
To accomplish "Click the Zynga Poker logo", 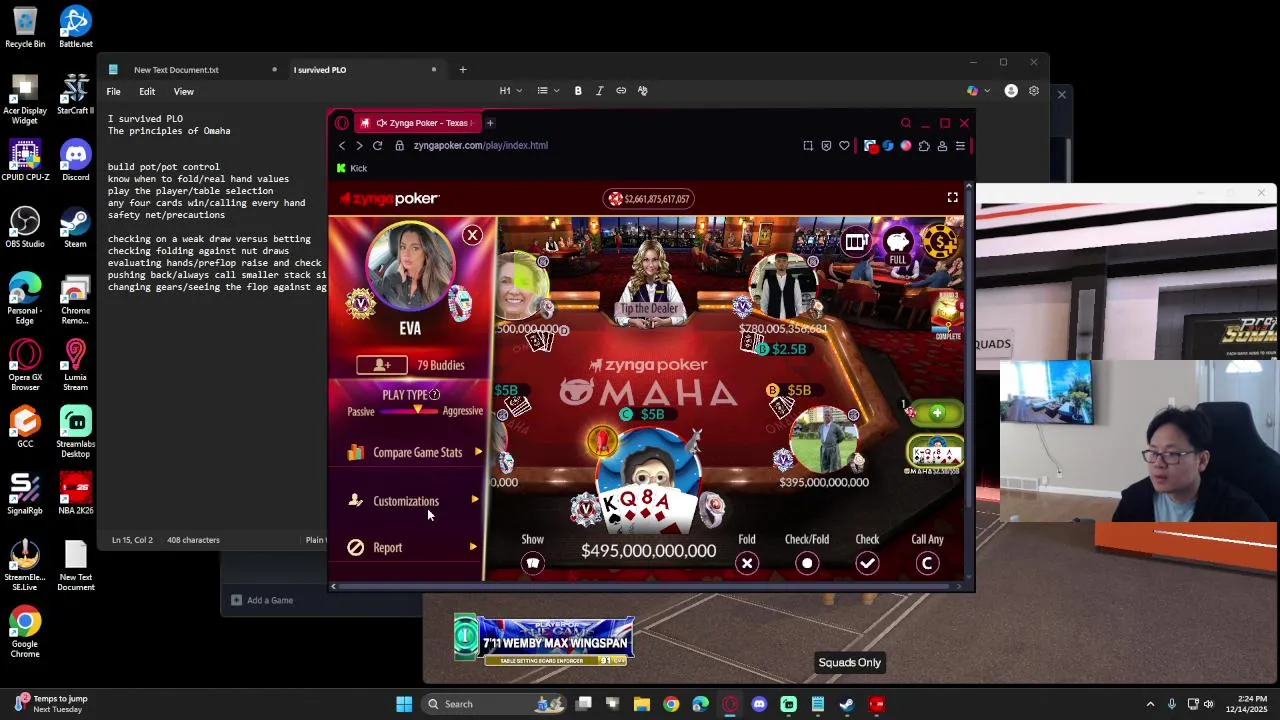I will (390, 198).
